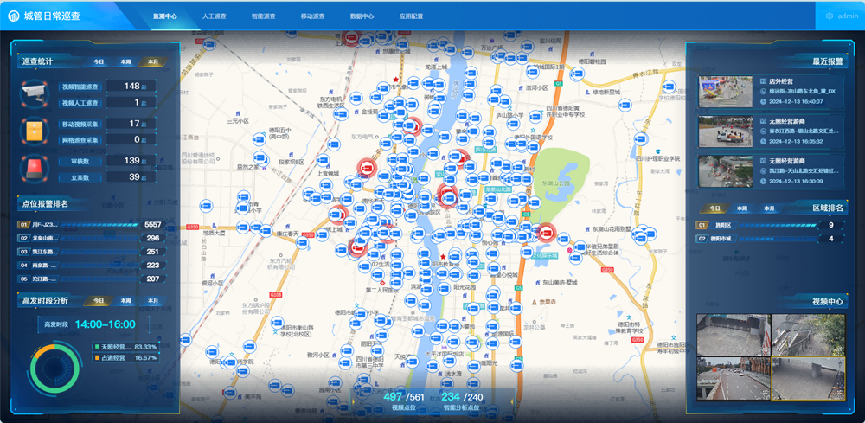
Task: Switch to the 人工巡查 tab
Action: [213, 17]
